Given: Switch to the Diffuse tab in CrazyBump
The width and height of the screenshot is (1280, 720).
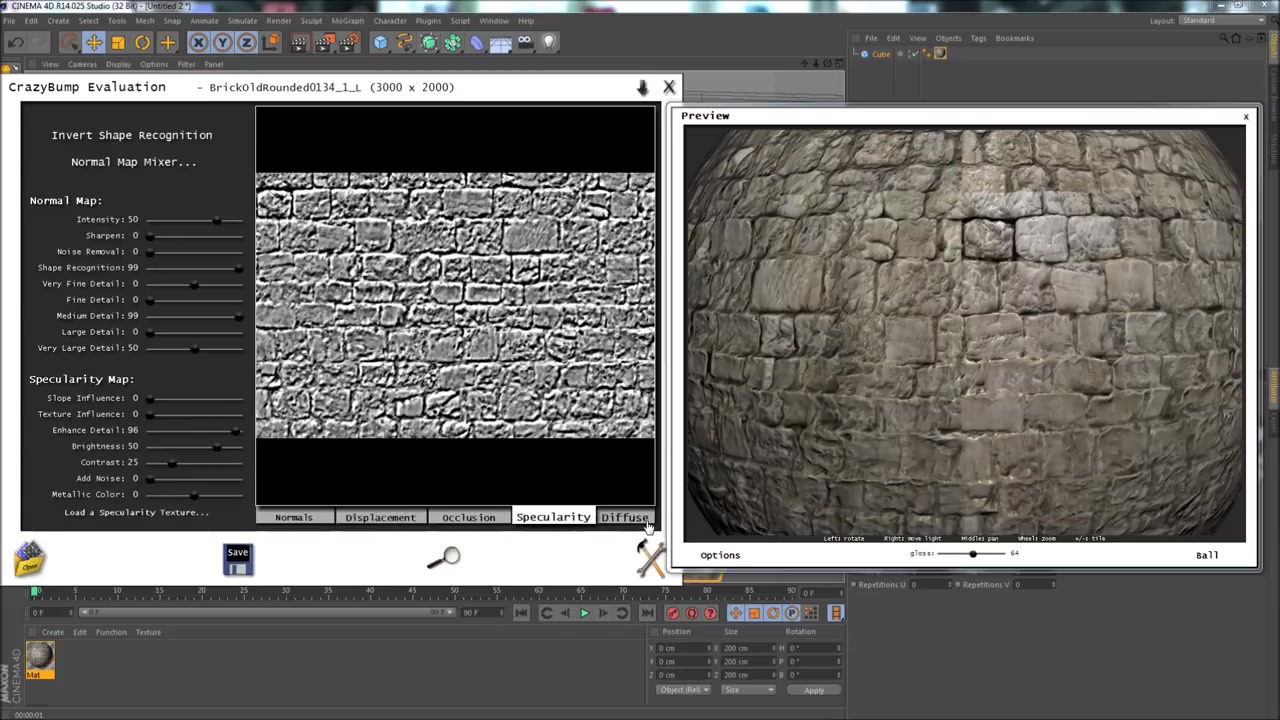Looking at the screenshot, I should coord(624,517).
